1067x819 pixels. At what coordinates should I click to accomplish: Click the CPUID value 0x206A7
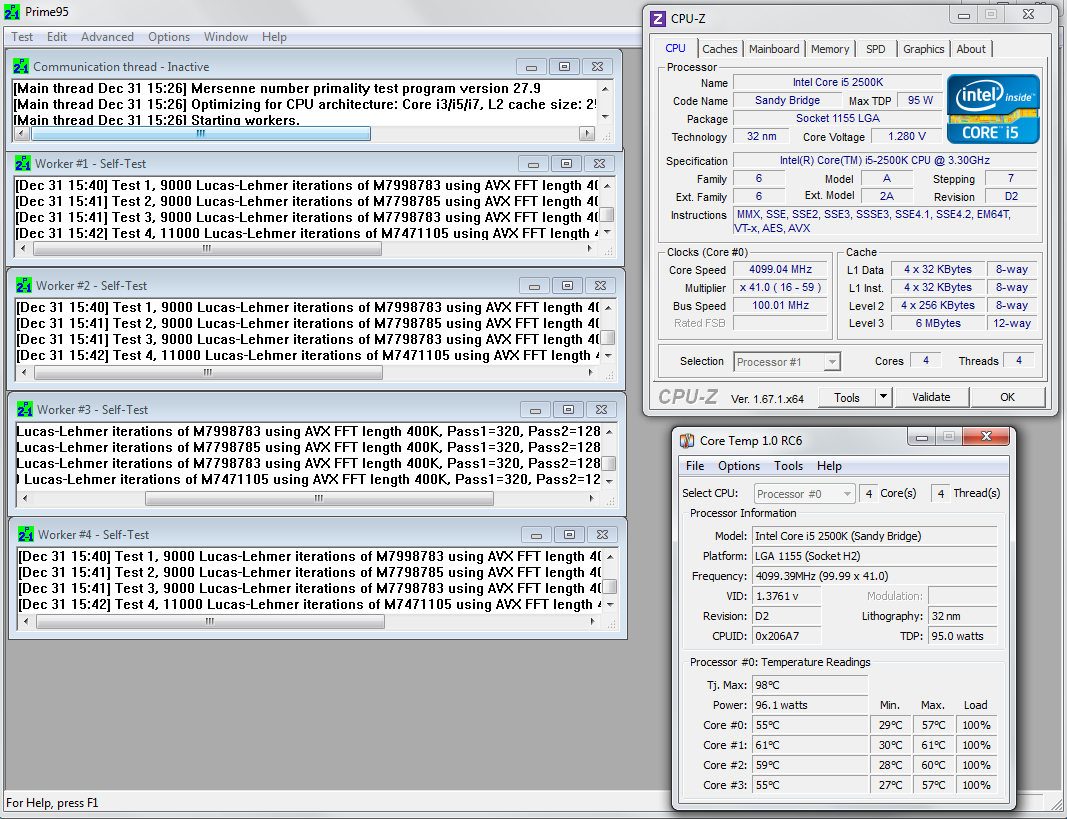coord(786,637)
